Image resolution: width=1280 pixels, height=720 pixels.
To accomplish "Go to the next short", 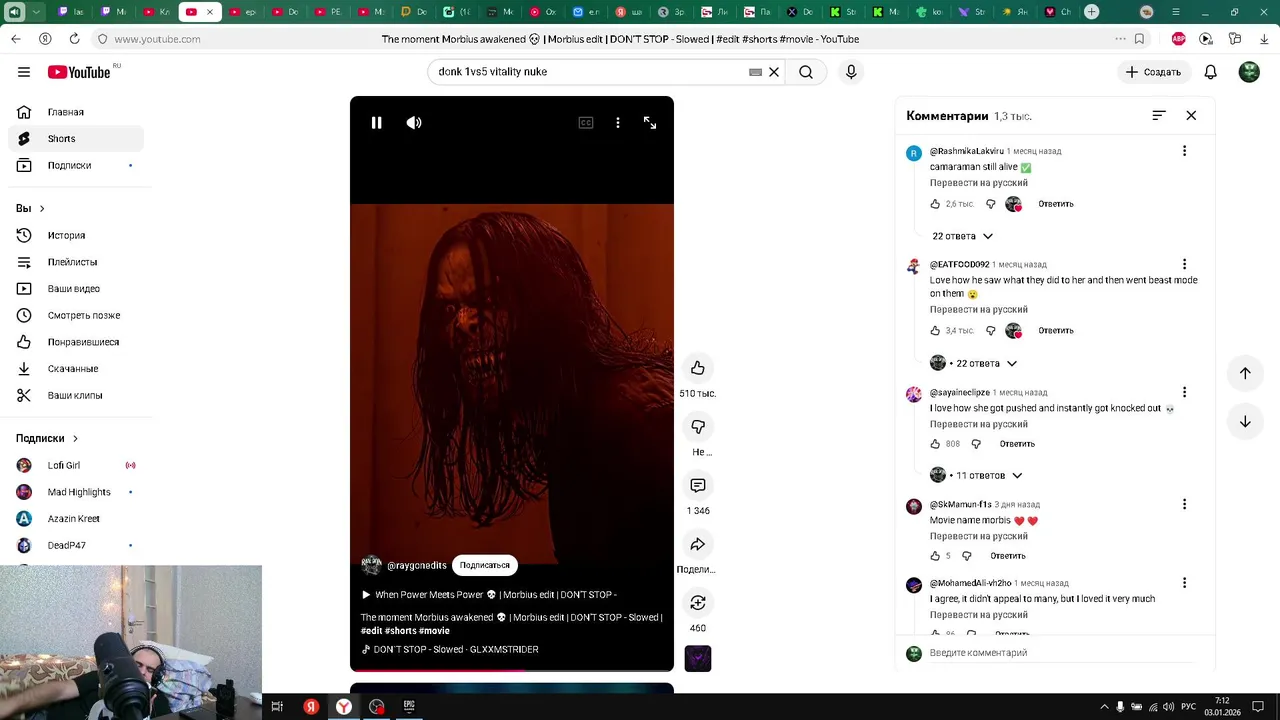I will 1245,422.
